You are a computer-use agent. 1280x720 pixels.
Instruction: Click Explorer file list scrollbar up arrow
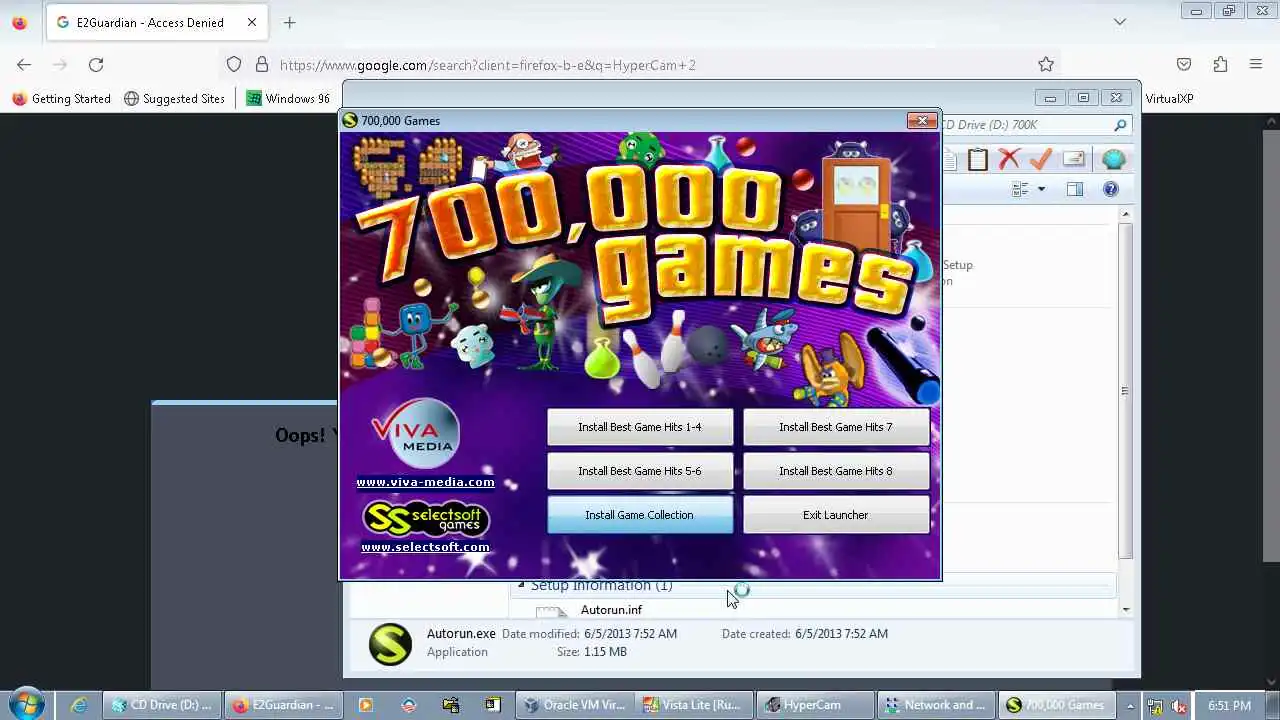[x=1126, y=214]
